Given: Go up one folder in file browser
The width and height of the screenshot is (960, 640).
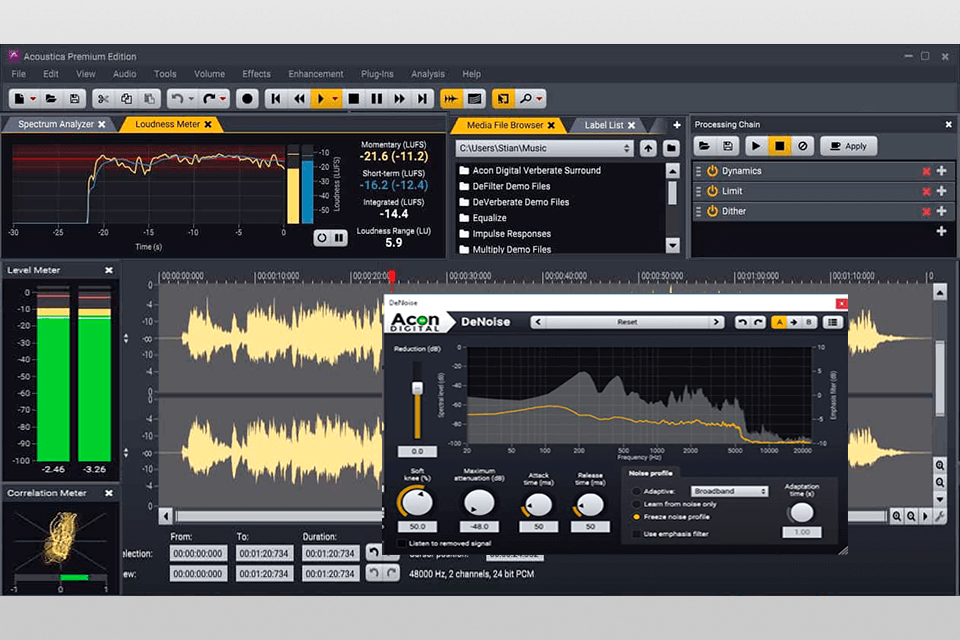Looking at the screenshot, I should pos(648,148).
